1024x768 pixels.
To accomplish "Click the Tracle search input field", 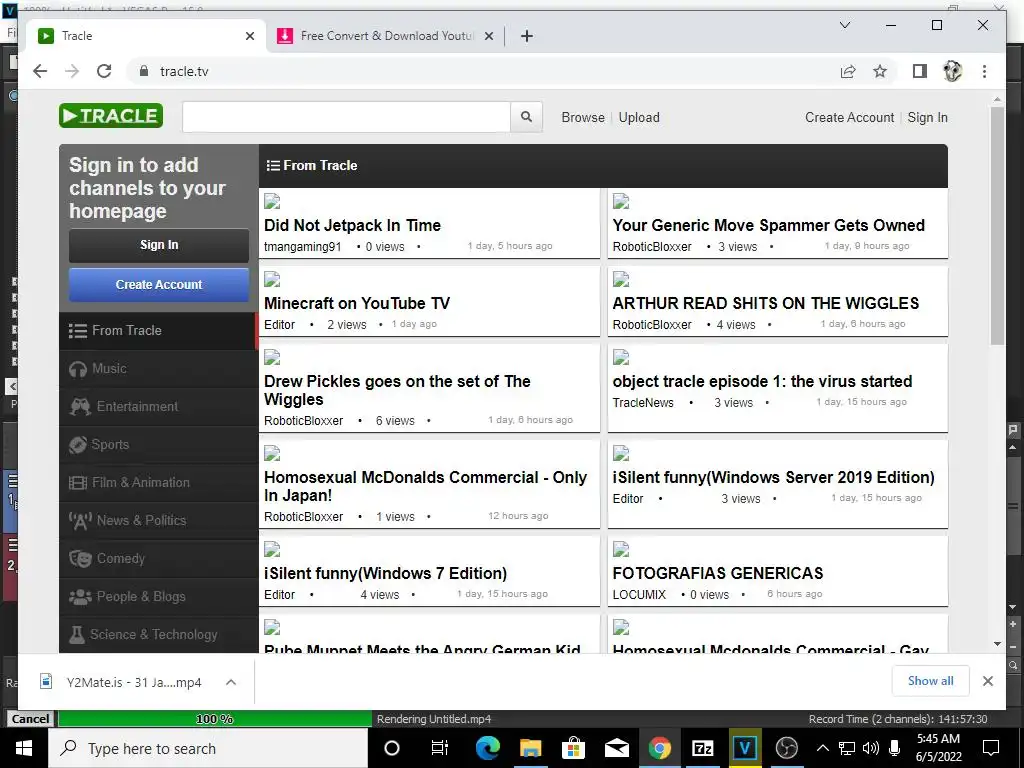I will (x=346, y=117).
